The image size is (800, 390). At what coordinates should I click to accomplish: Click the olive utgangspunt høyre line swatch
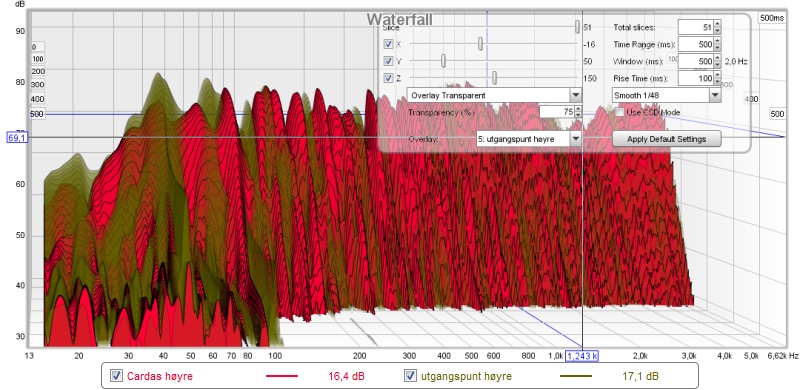(576, 376)
